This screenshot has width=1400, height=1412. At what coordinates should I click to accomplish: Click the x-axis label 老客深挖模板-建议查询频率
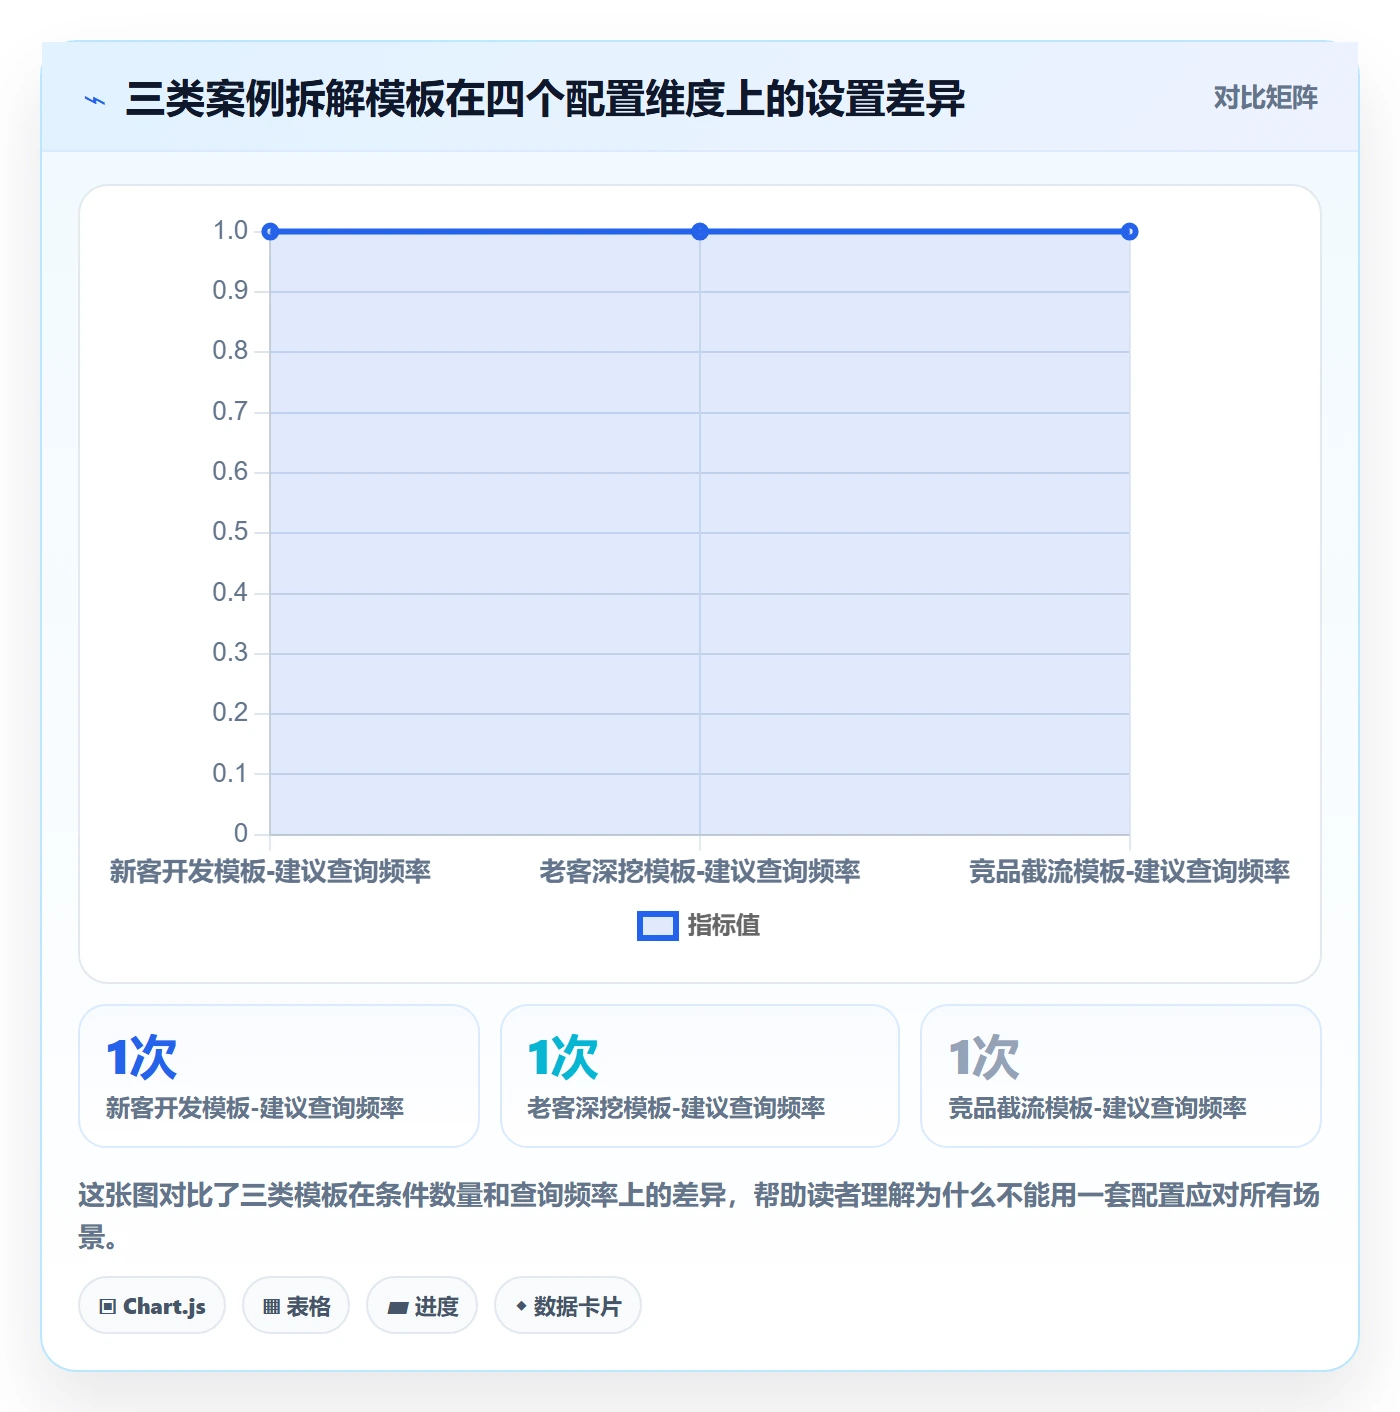click(x=700, y=872)
